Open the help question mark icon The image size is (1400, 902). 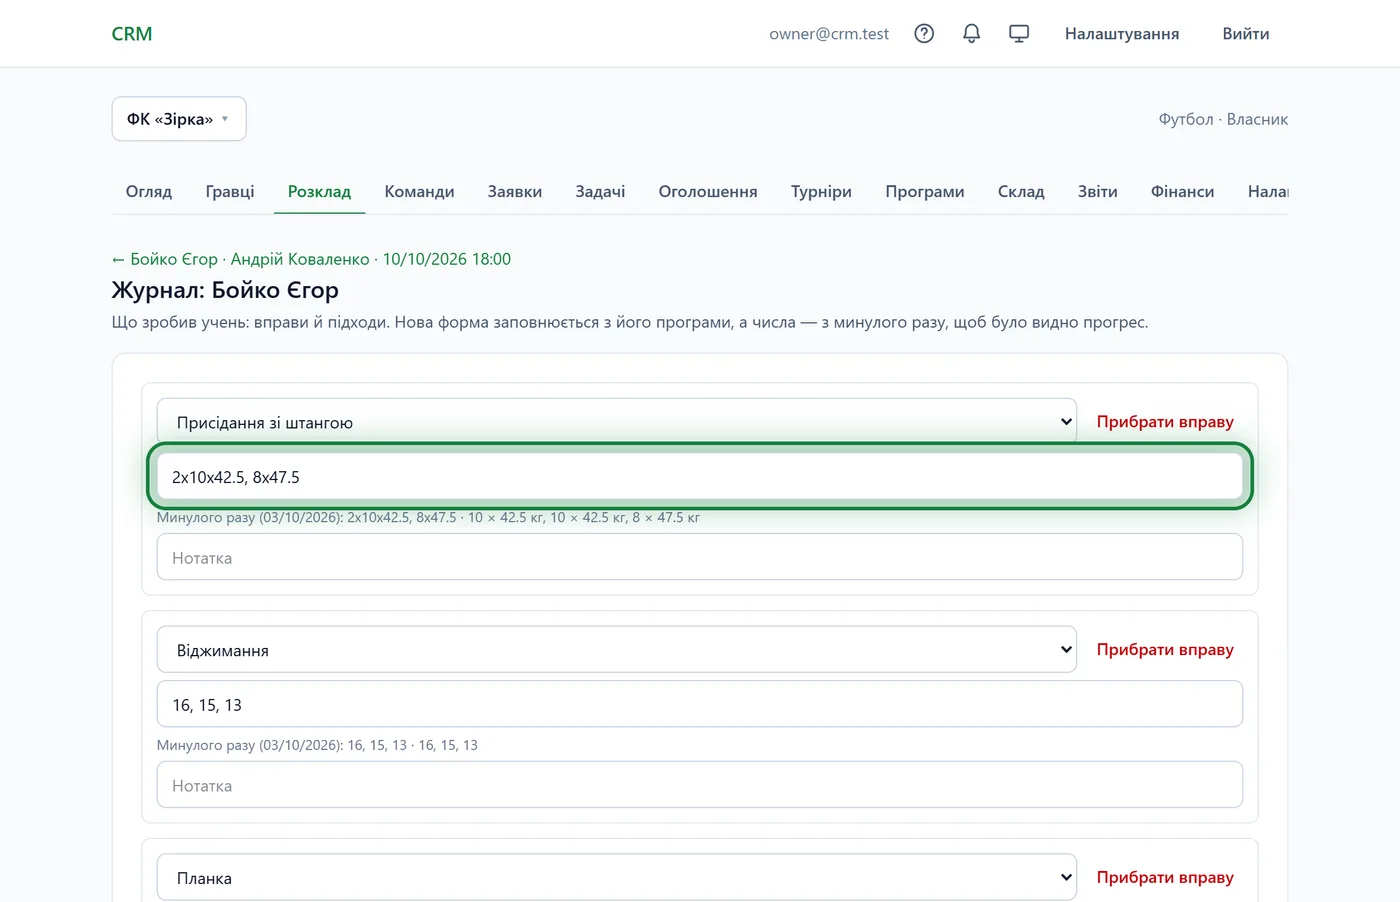point(924,34)
